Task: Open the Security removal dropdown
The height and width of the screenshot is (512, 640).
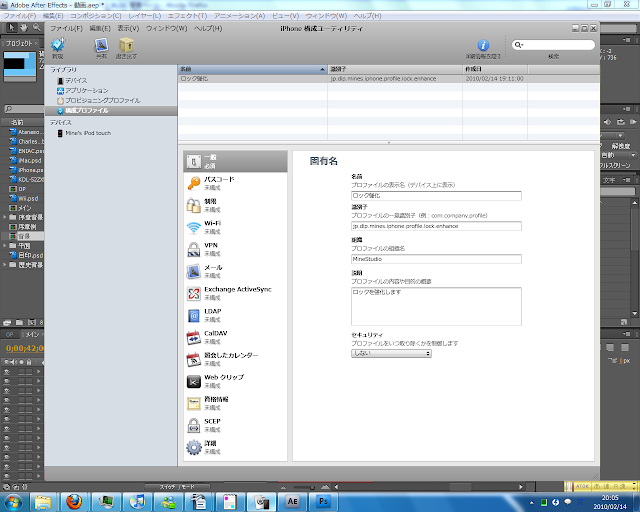Action: pos(391,353)
